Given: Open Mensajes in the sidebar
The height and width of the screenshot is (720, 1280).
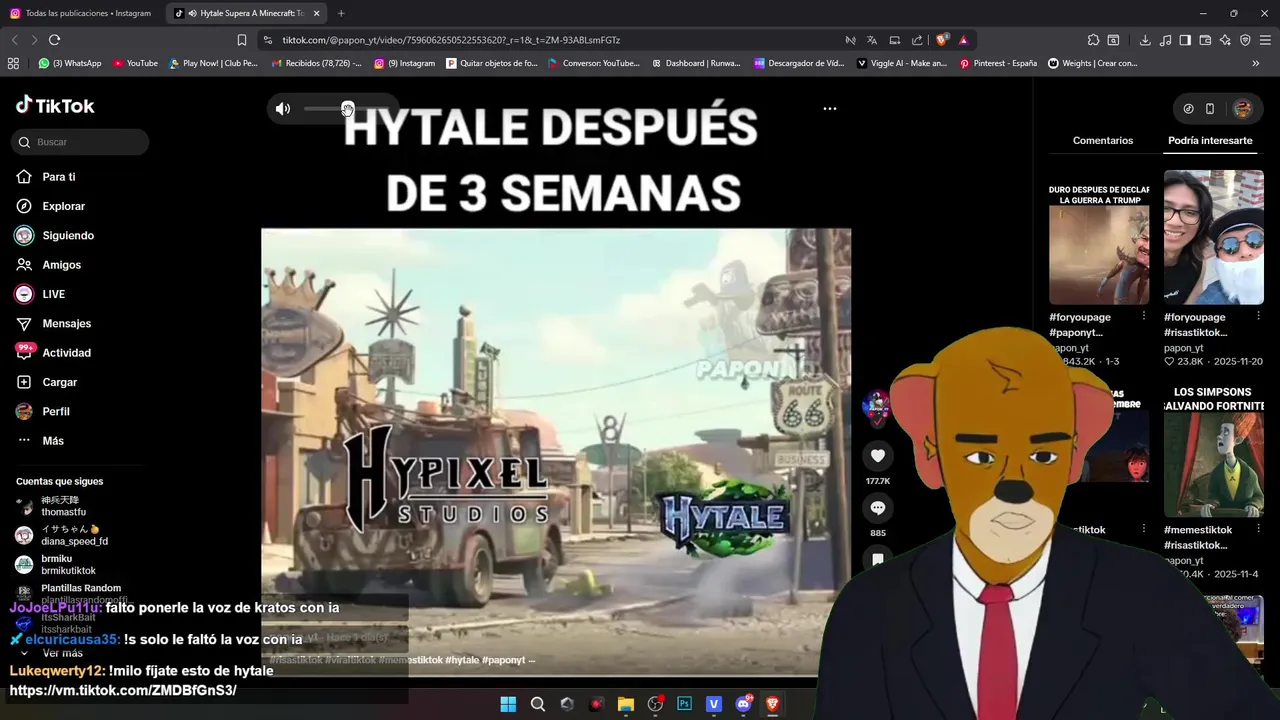Looking at the screenshot, I should pyautogui.click(x=66, y=324).
